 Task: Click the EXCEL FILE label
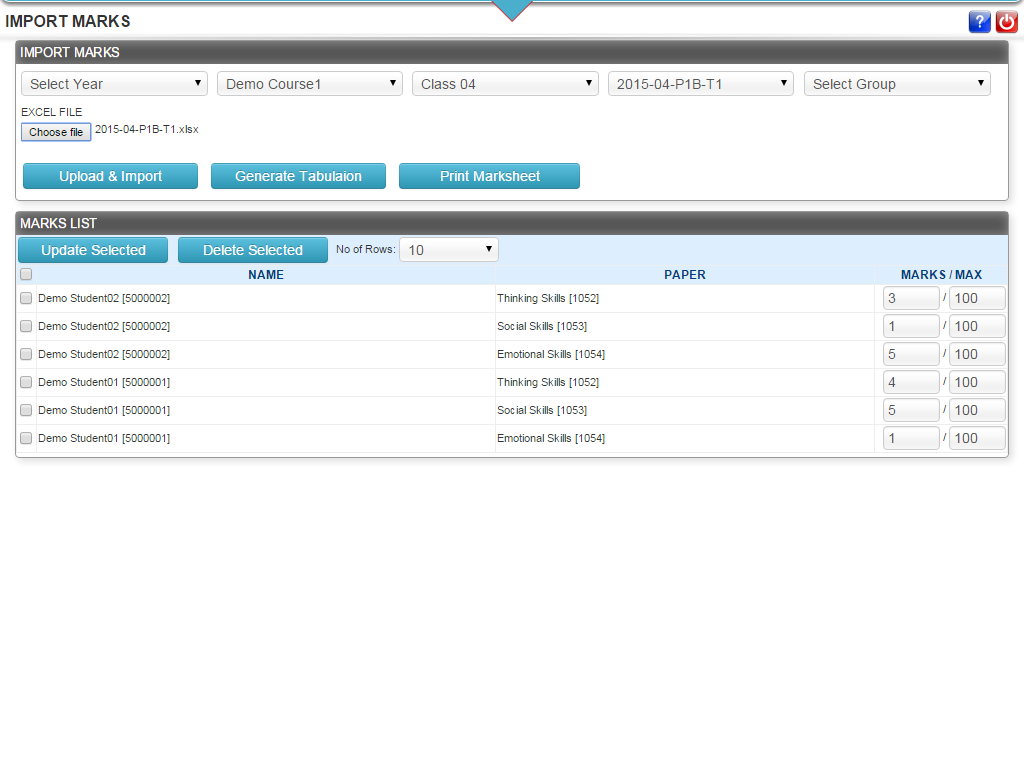point(52,112)
